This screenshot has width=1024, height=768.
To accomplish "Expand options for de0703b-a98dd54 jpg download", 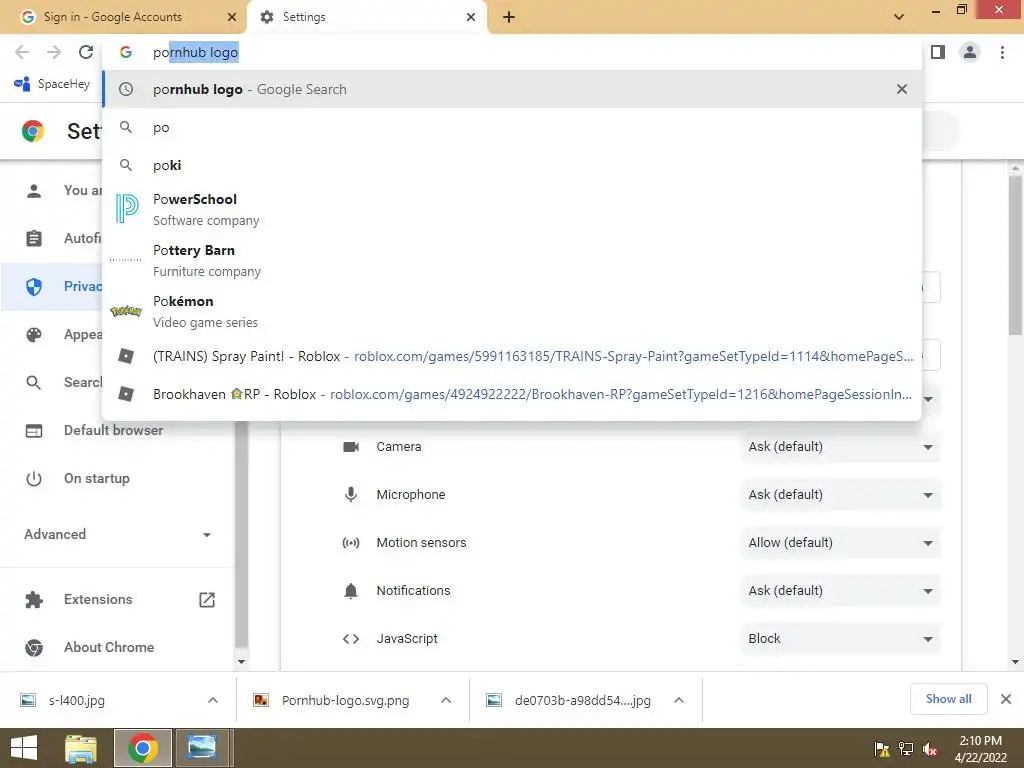I will (679, 700).
